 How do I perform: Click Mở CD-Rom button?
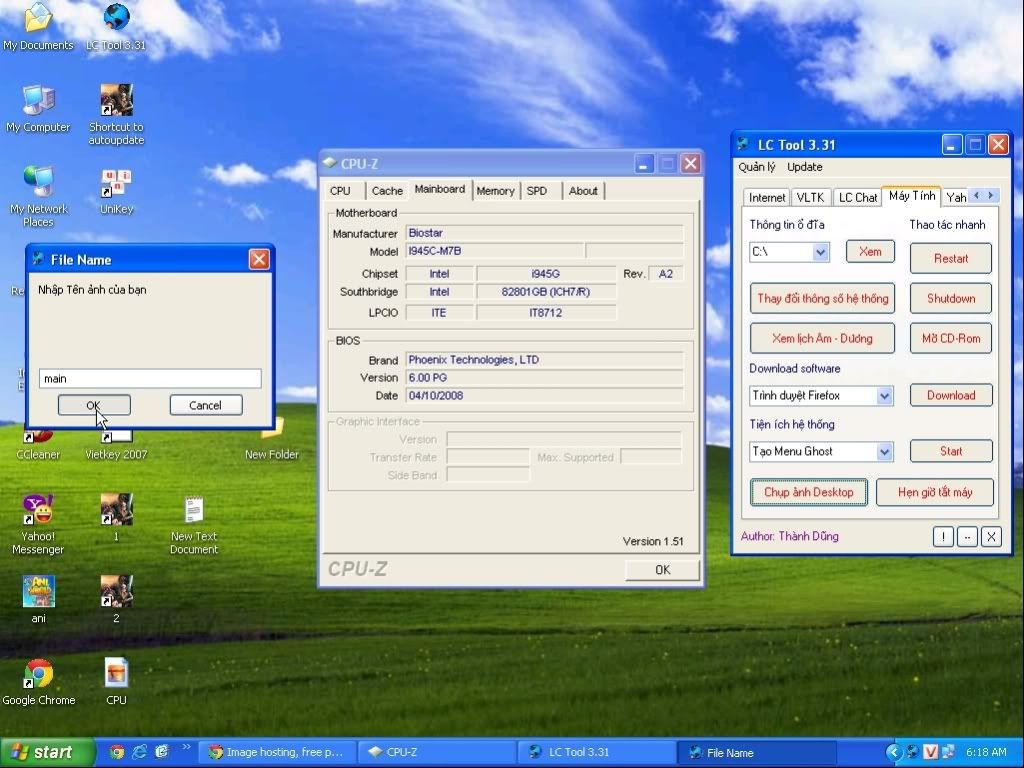point(951,338)
